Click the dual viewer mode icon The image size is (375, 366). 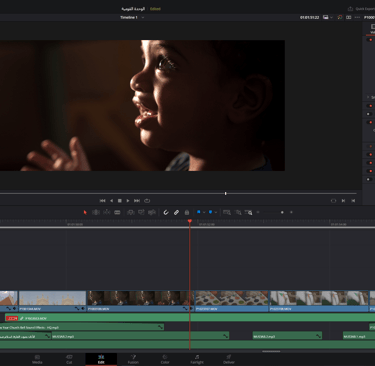(x=349, y=17)
